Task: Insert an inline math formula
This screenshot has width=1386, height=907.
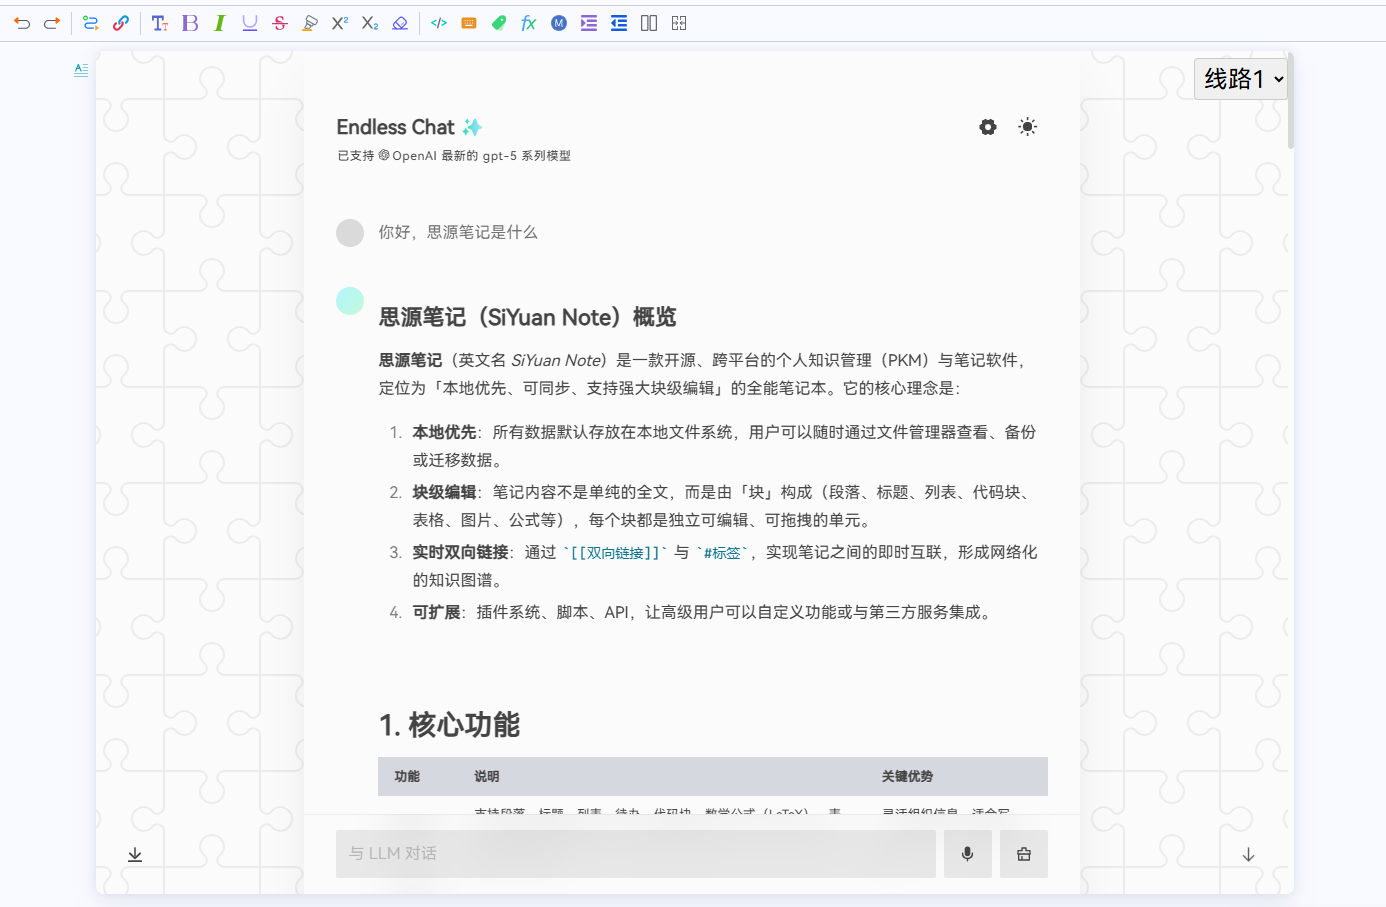Action: pos(529,23)
